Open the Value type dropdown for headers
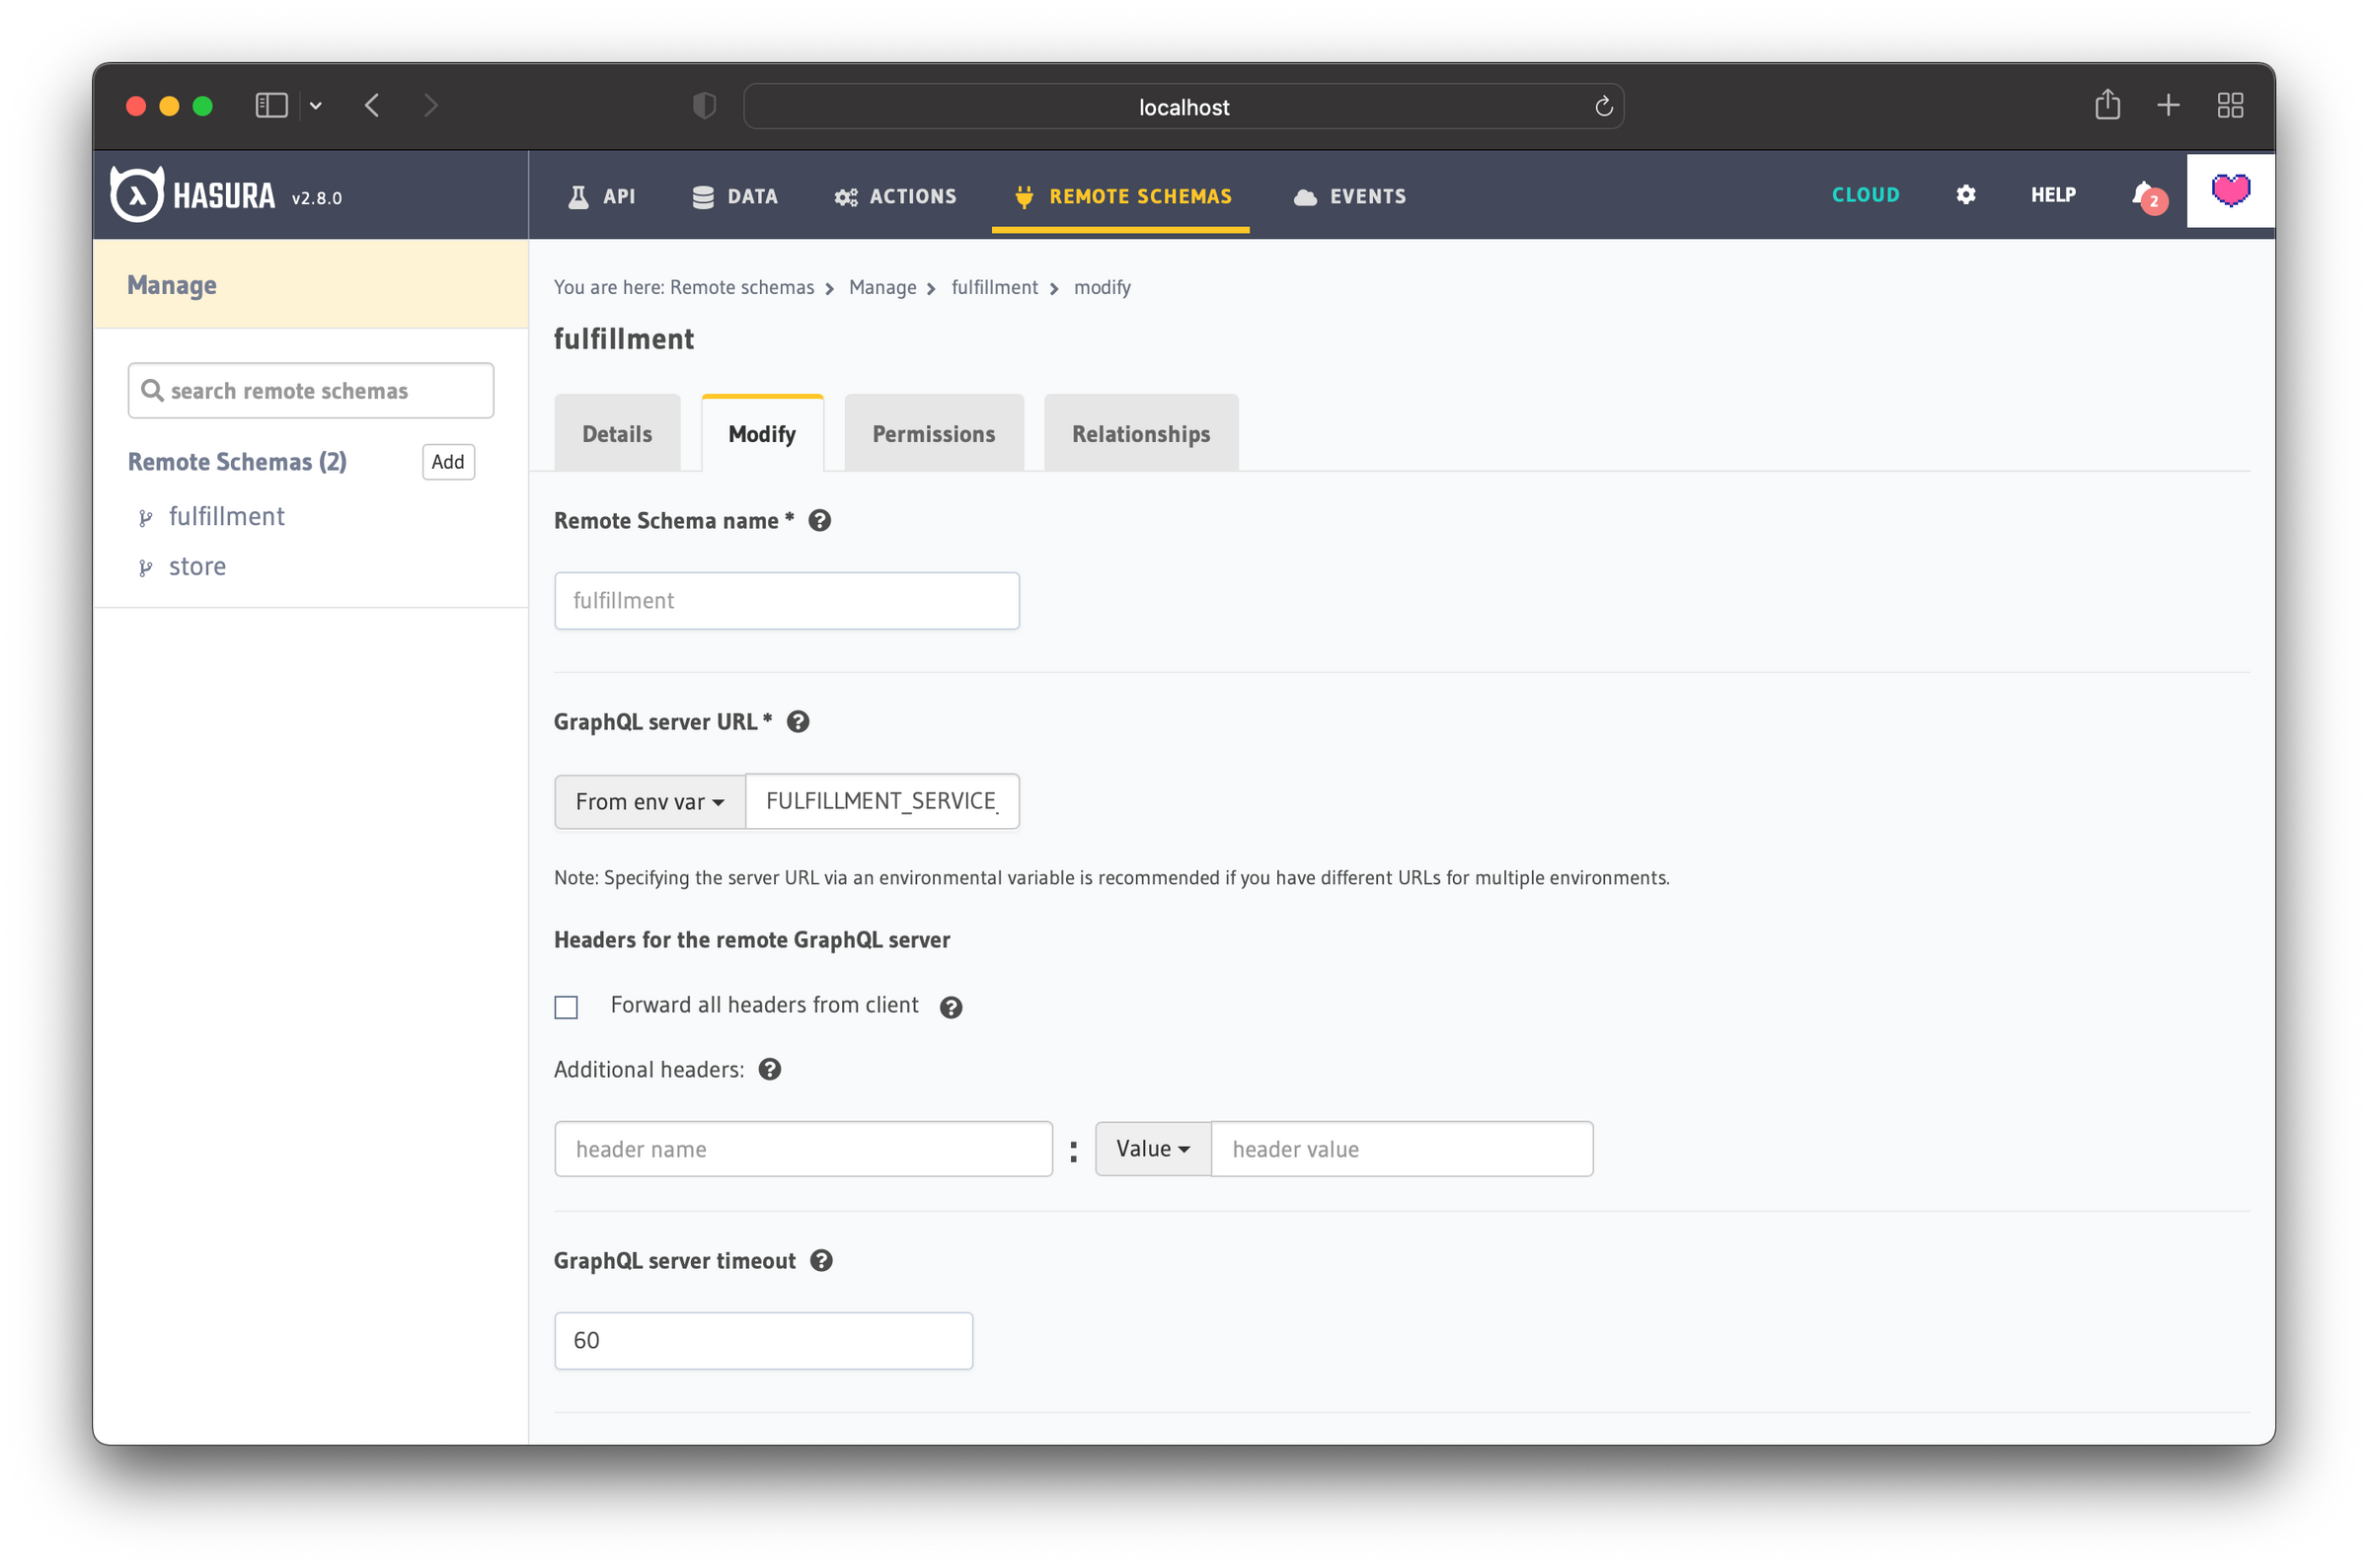2369x1568 pixels. coord(1151,1148)
